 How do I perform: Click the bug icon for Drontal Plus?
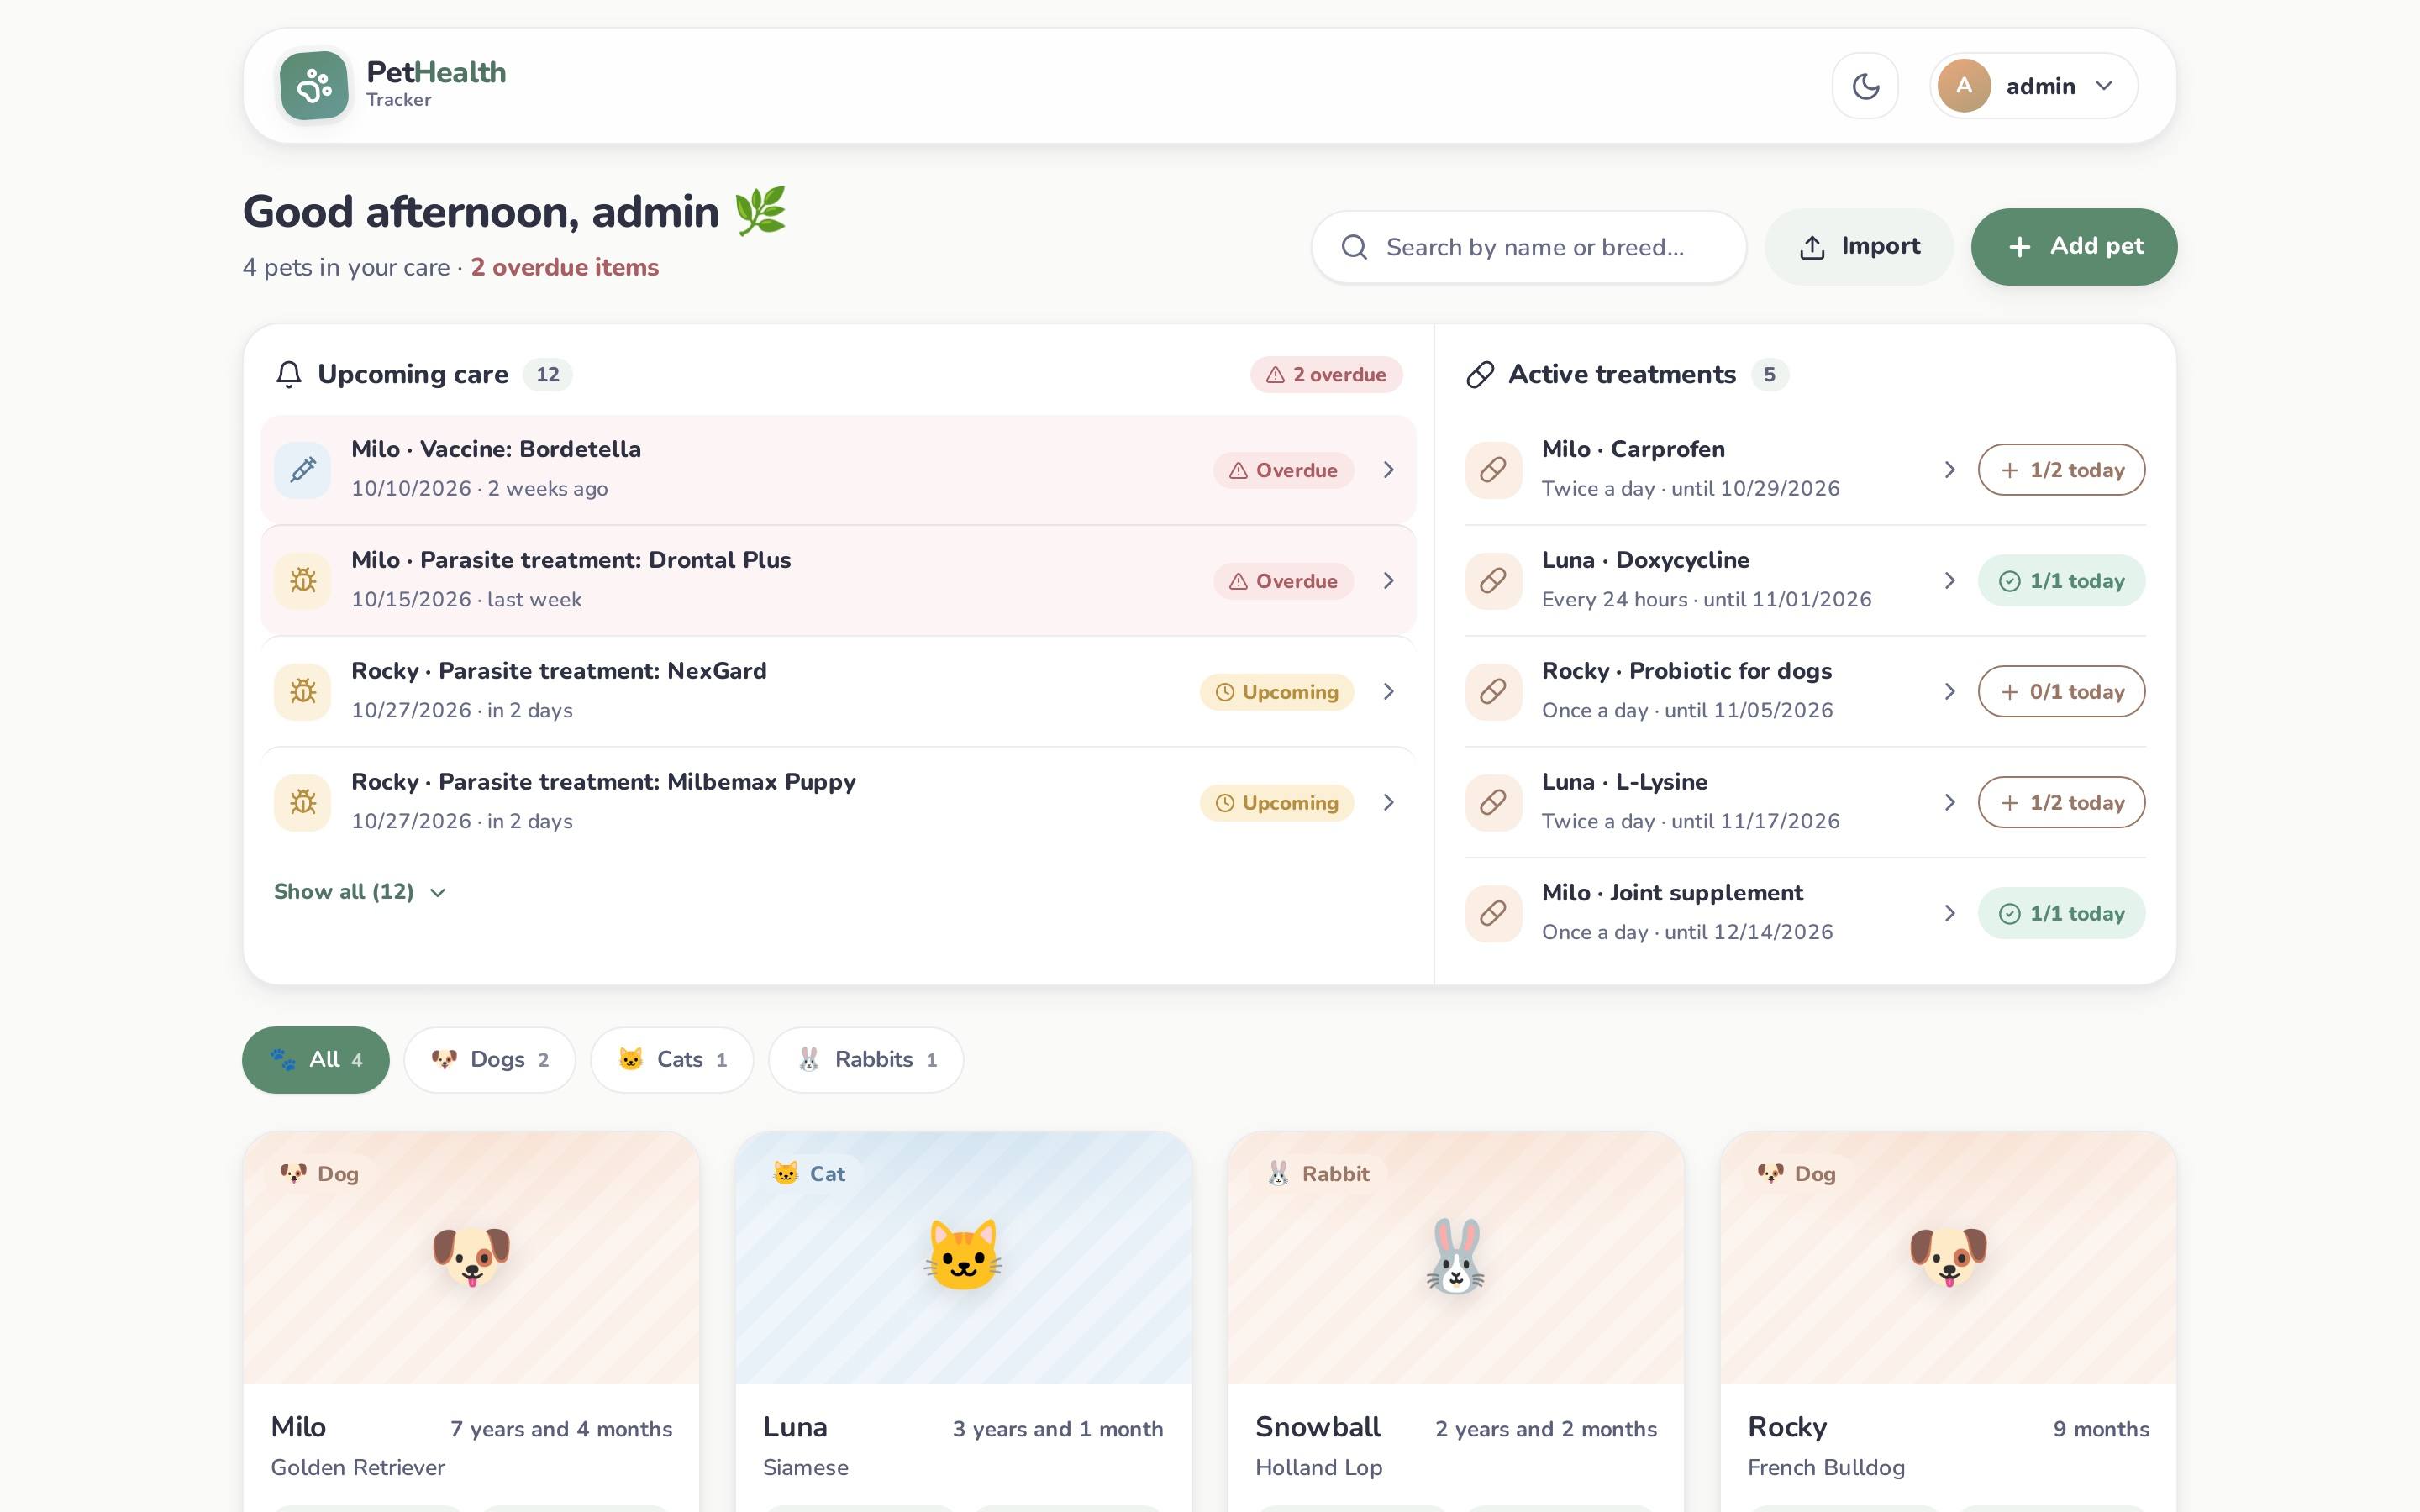coord(303,581)
